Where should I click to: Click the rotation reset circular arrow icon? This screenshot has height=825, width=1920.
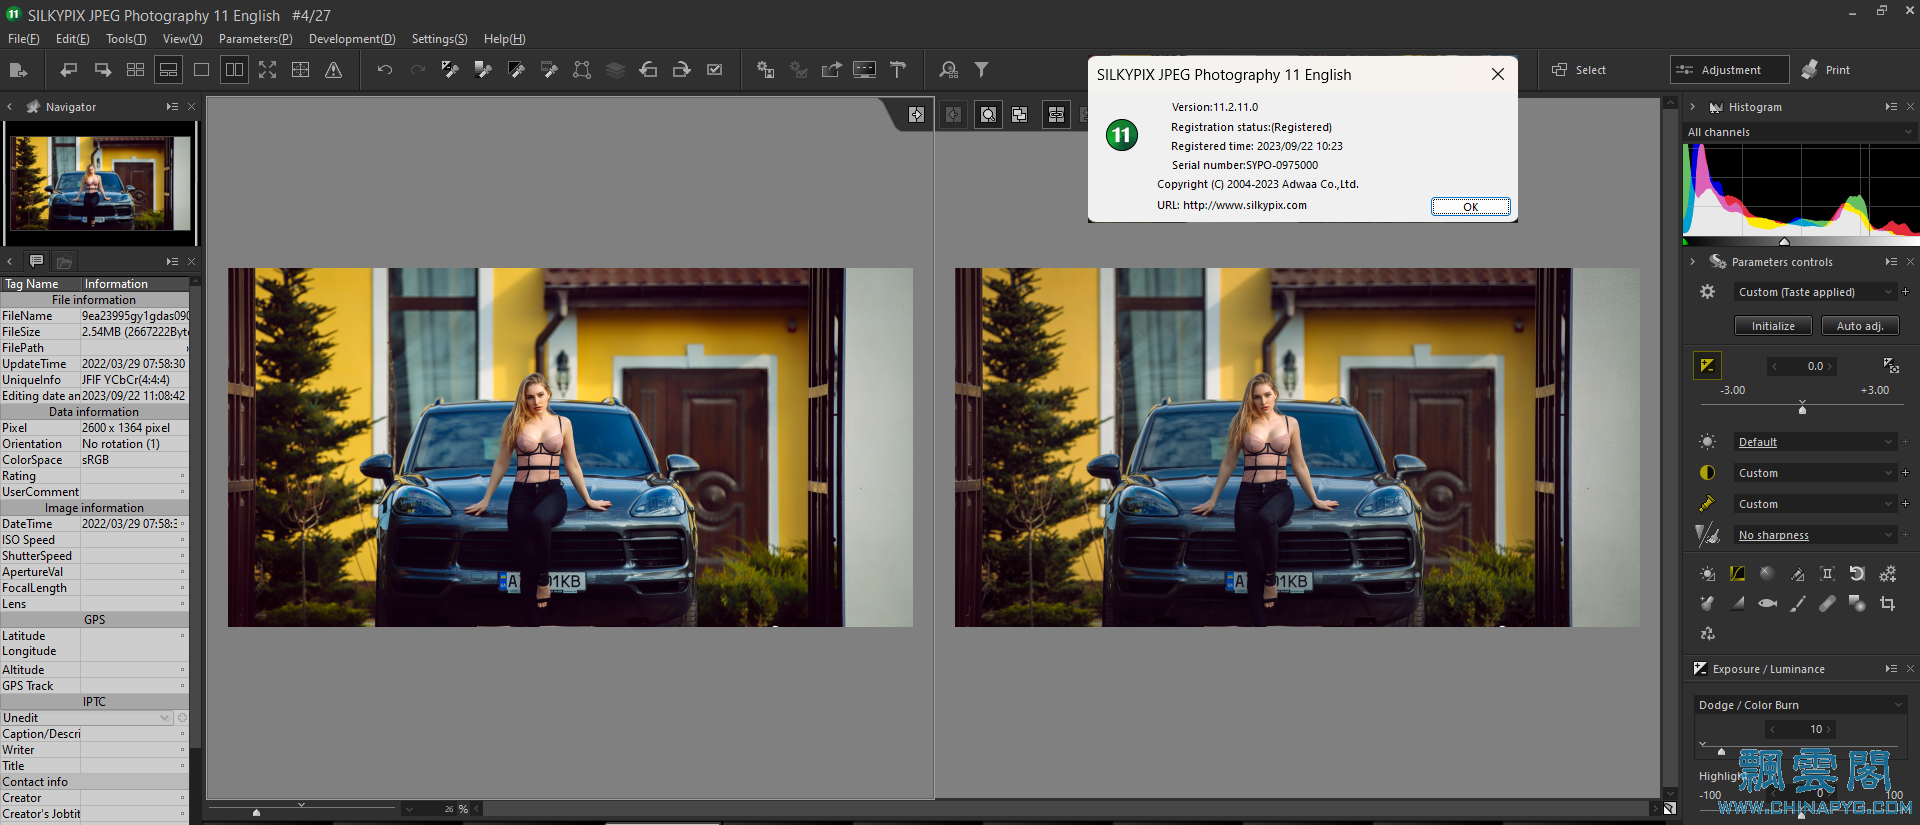point(1857,573)
